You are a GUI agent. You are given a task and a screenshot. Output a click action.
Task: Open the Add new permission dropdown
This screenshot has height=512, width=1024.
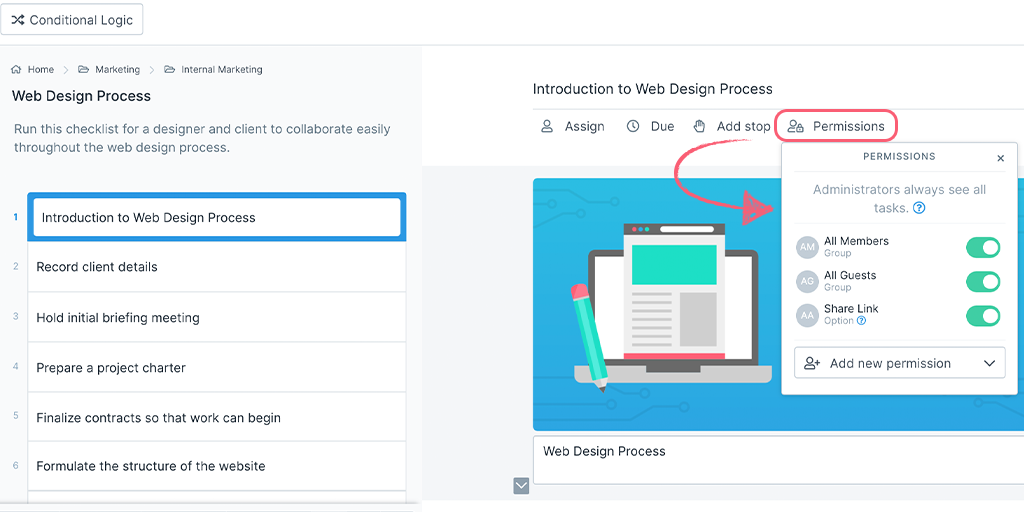[899, 363]
